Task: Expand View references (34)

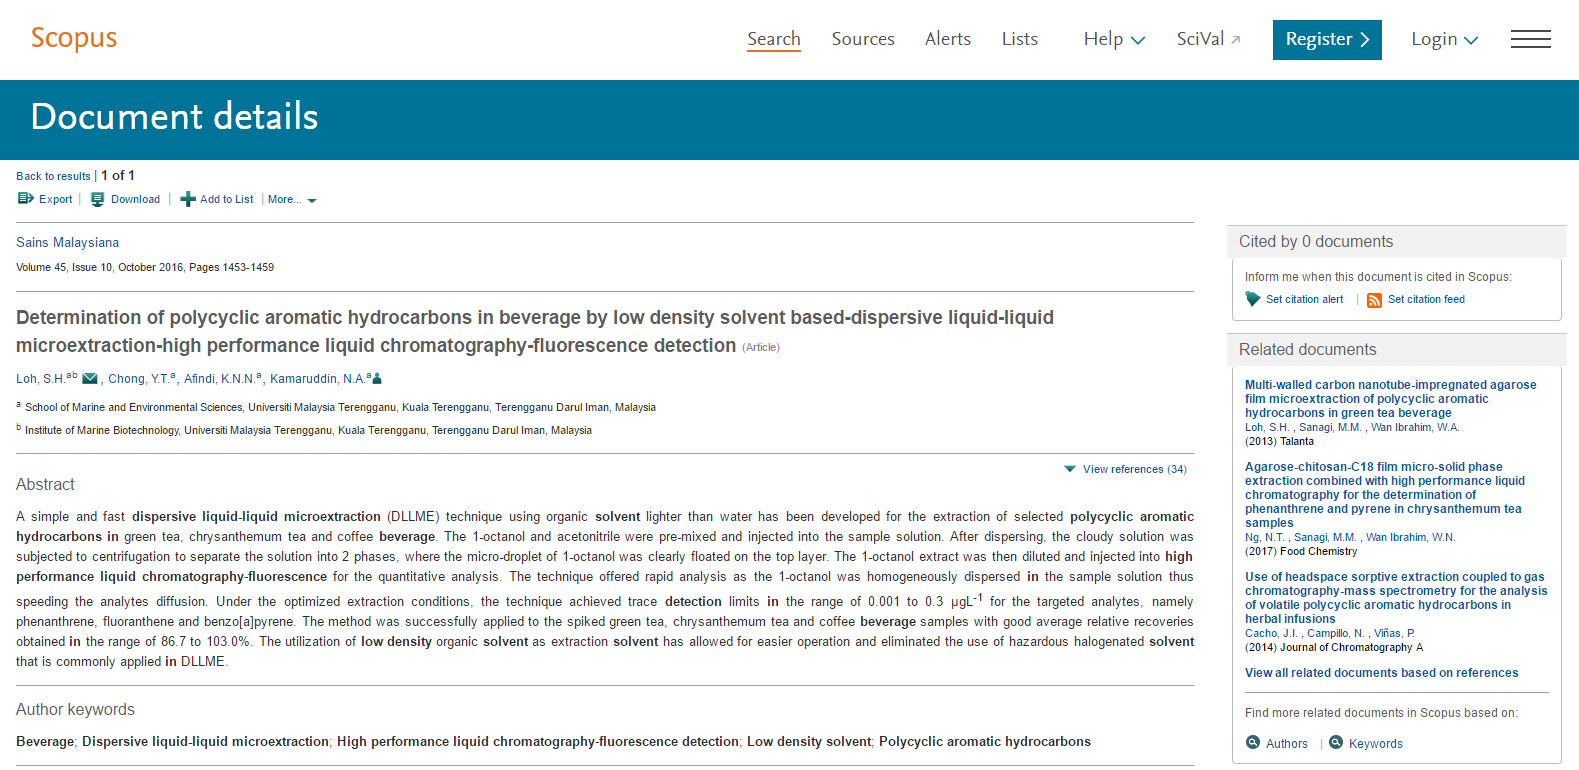Action: pyautogui.click(x=1125, y=469)
